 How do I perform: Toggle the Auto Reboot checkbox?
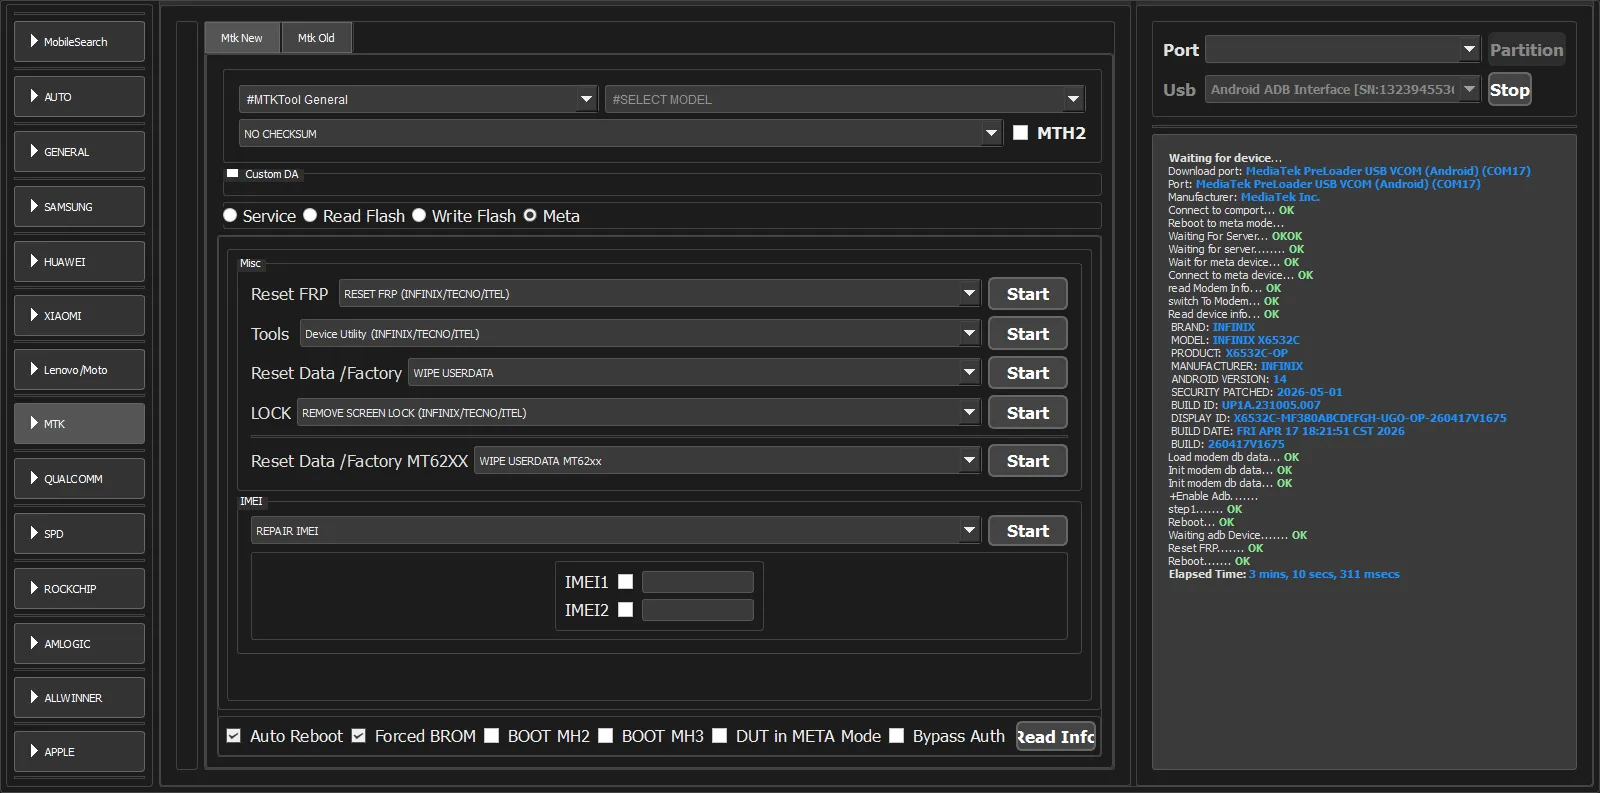(234, 736)
